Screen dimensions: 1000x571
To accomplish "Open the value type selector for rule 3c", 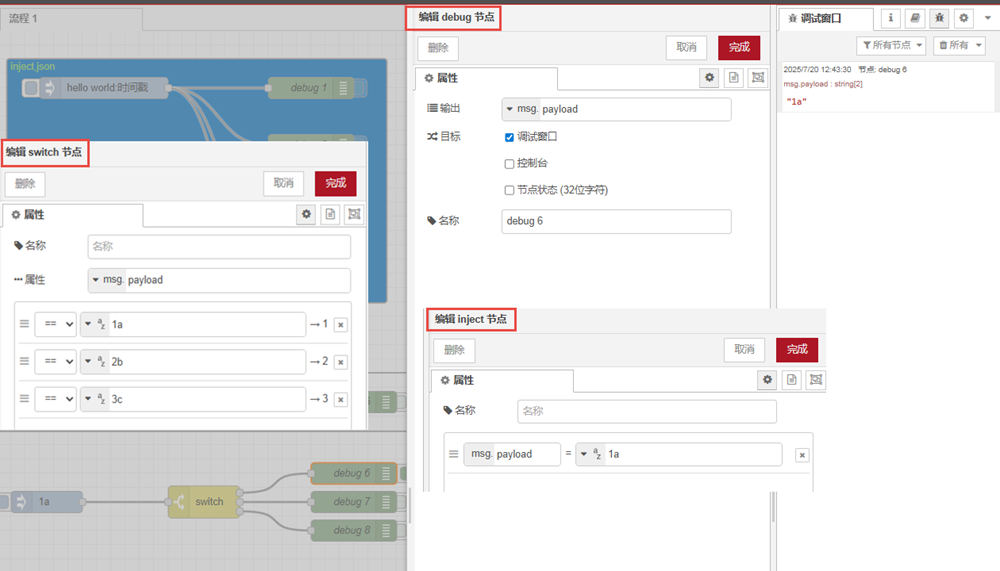I will coord(94,399).
